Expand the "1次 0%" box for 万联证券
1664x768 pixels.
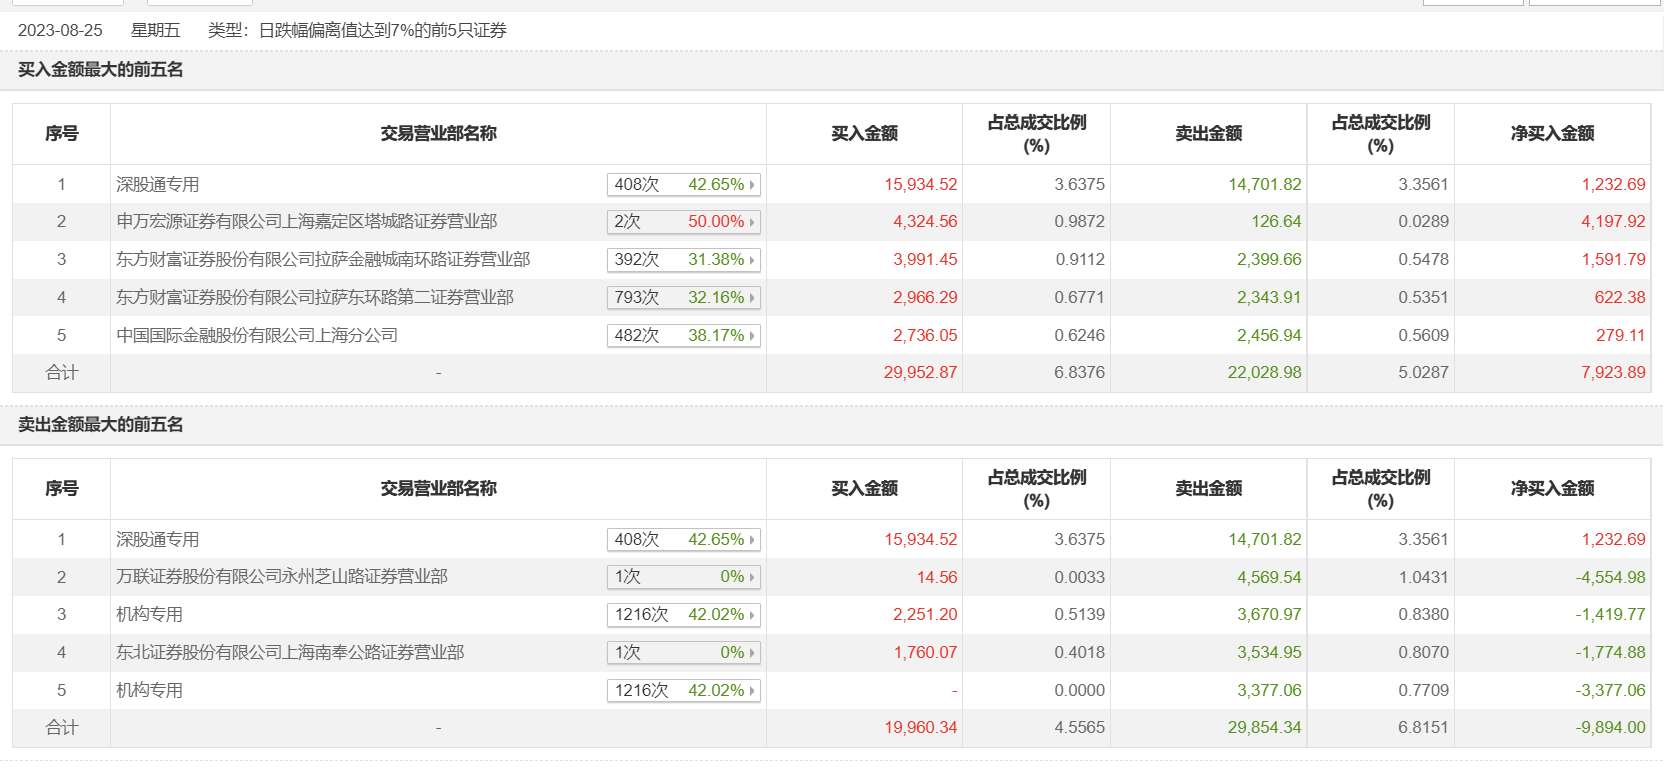pos(684,577)
